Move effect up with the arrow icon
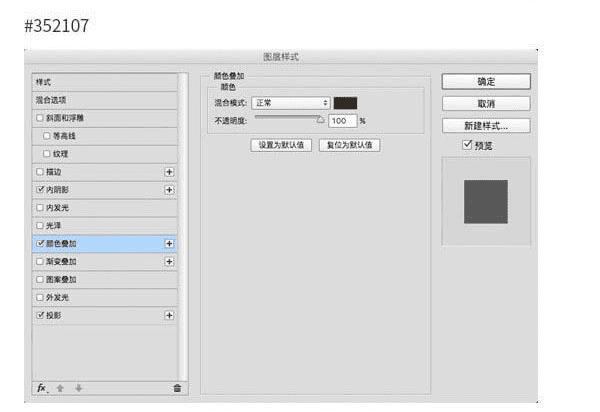600x412 pixels. [x=60, y=388]
